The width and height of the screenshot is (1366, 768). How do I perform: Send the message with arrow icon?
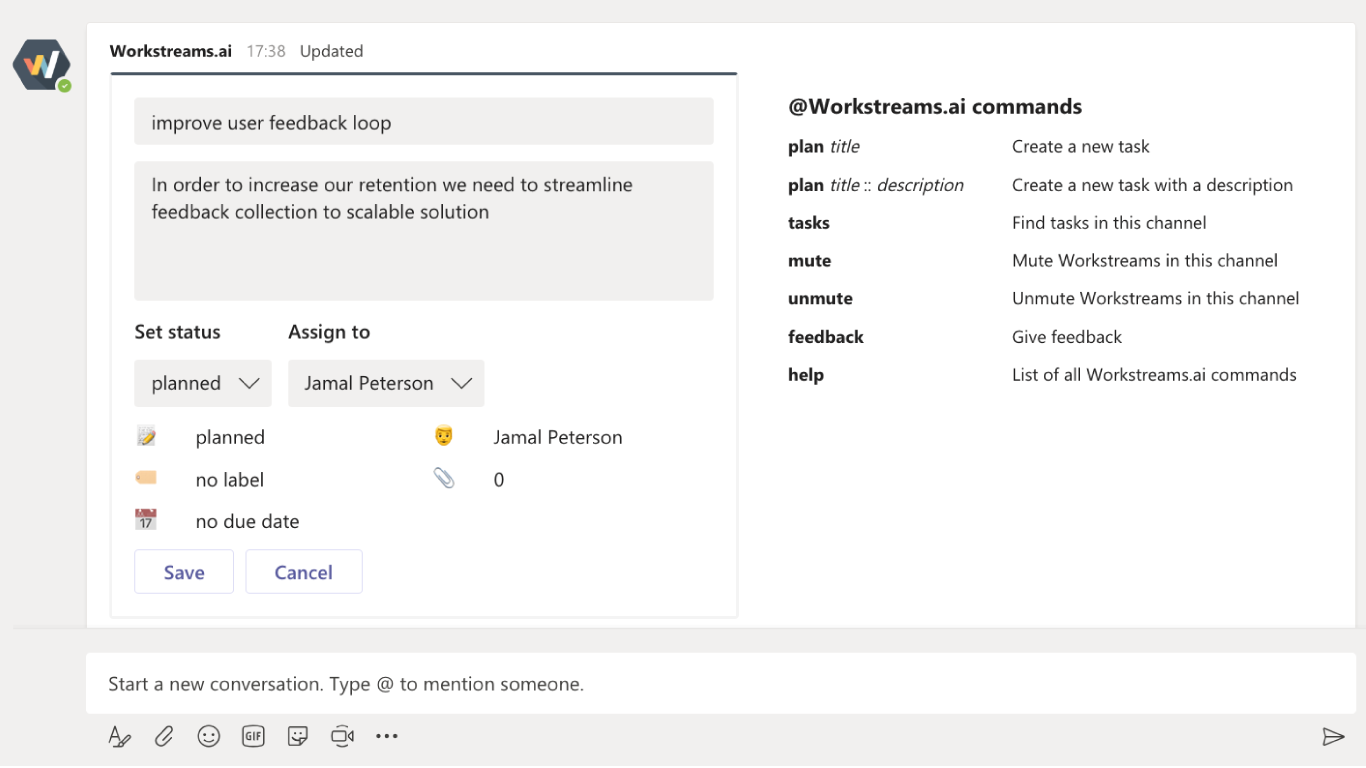[1333, 737]
